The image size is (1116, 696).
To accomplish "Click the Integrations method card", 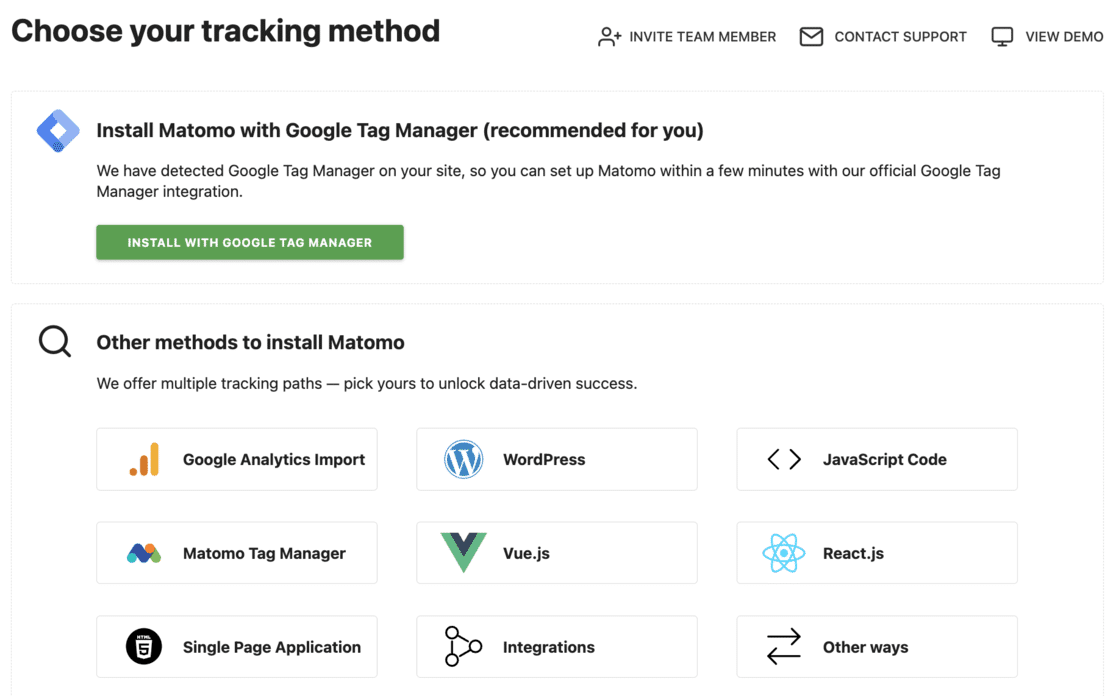I will click(556, 647).
